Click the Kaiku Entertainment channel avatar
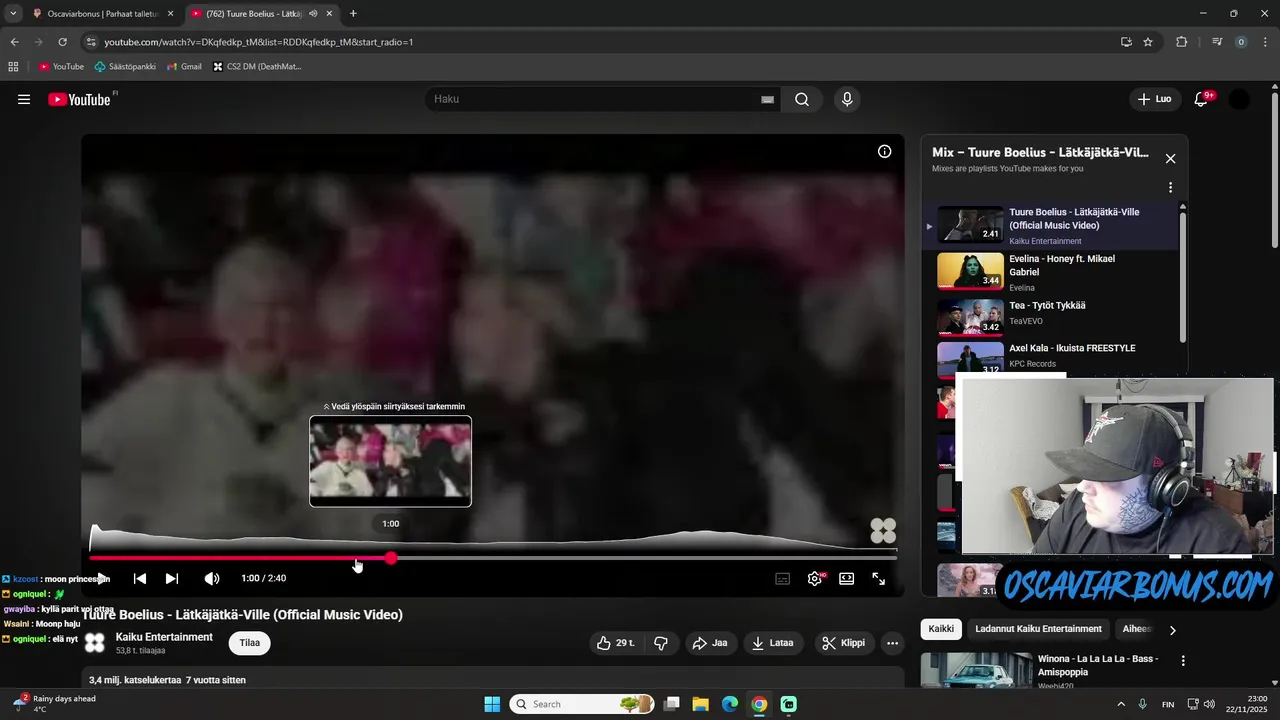The width and height of the screenshot is (1280, 720). point(95,643)
